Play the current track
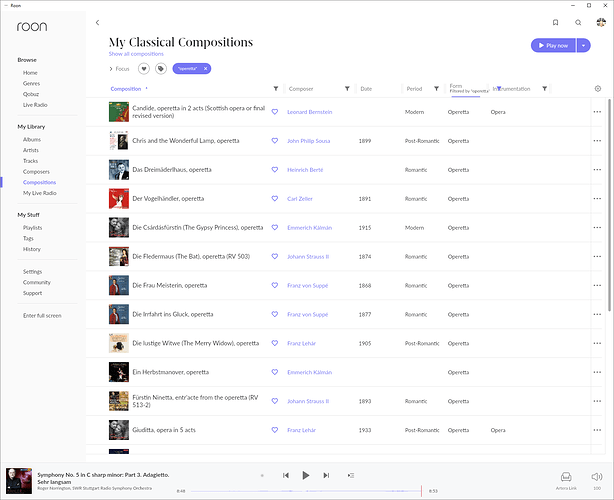Viewport: 614px width, 500px height. [306, 475]
